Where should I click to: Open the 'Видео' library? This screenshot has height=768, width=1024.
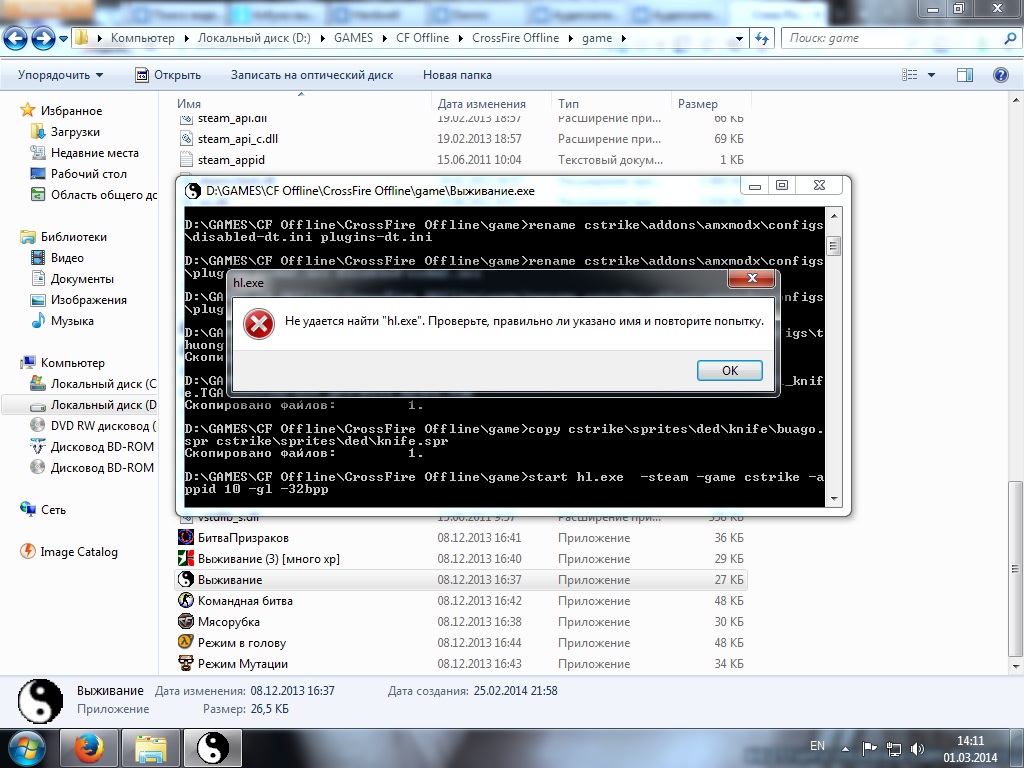coord(67,258)
